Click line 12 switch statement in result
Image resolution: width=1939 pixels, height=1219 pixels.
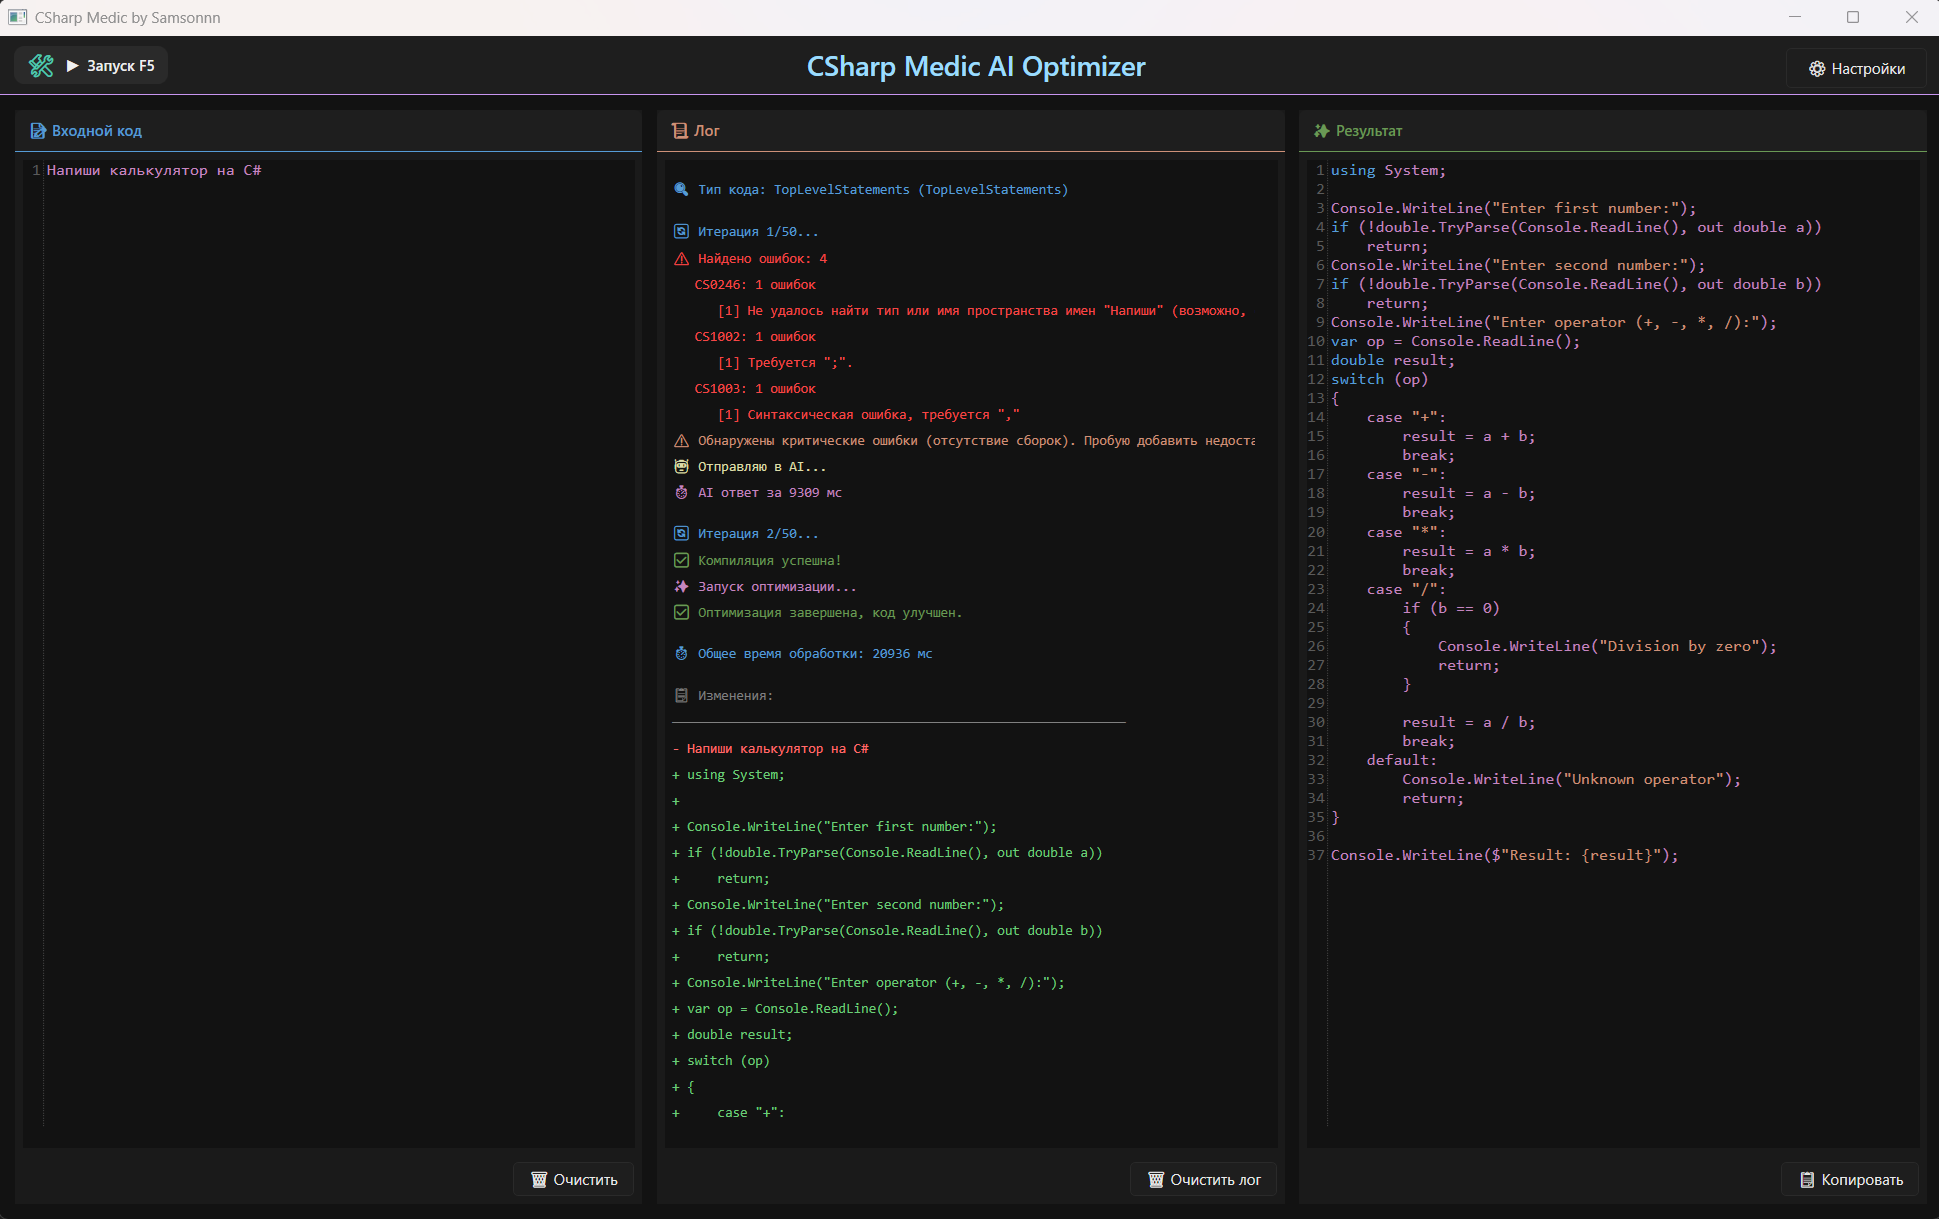(1379, 380)
